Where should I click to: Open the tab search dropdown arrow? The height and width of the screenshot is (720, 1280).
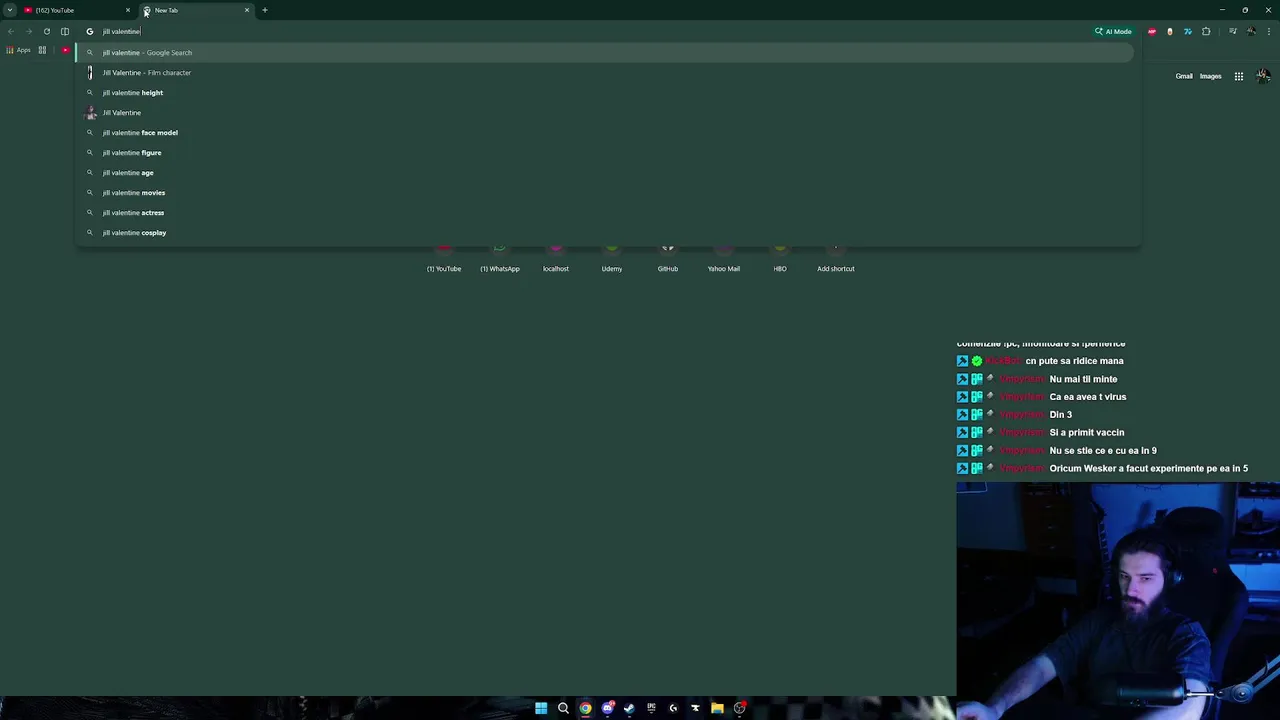coord(10,10)
